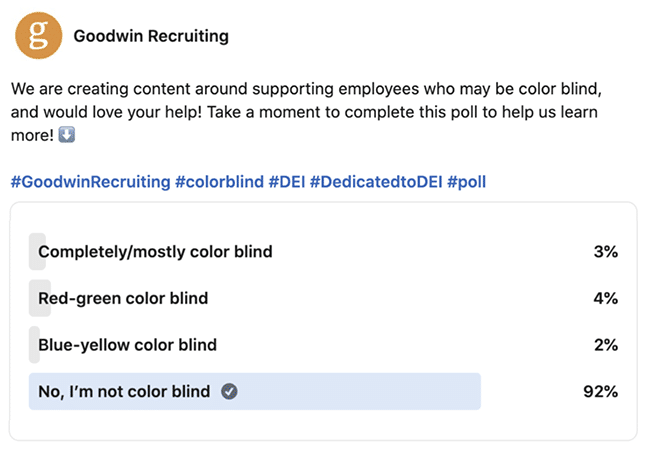Screen dimensions: 650x451
Task: Open the #DEI hashtag
Action: point(287,182)
